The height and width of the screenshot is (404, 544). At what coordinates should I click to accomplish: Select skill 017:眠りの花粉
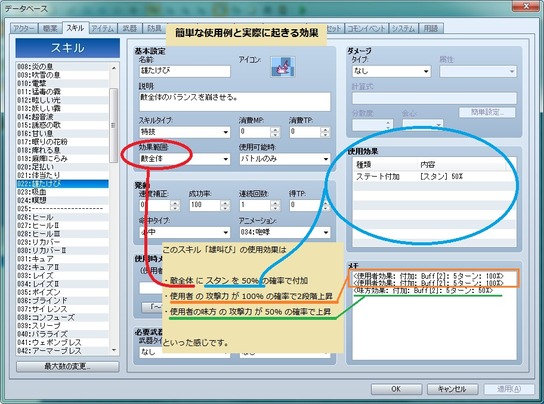(62, 142)
